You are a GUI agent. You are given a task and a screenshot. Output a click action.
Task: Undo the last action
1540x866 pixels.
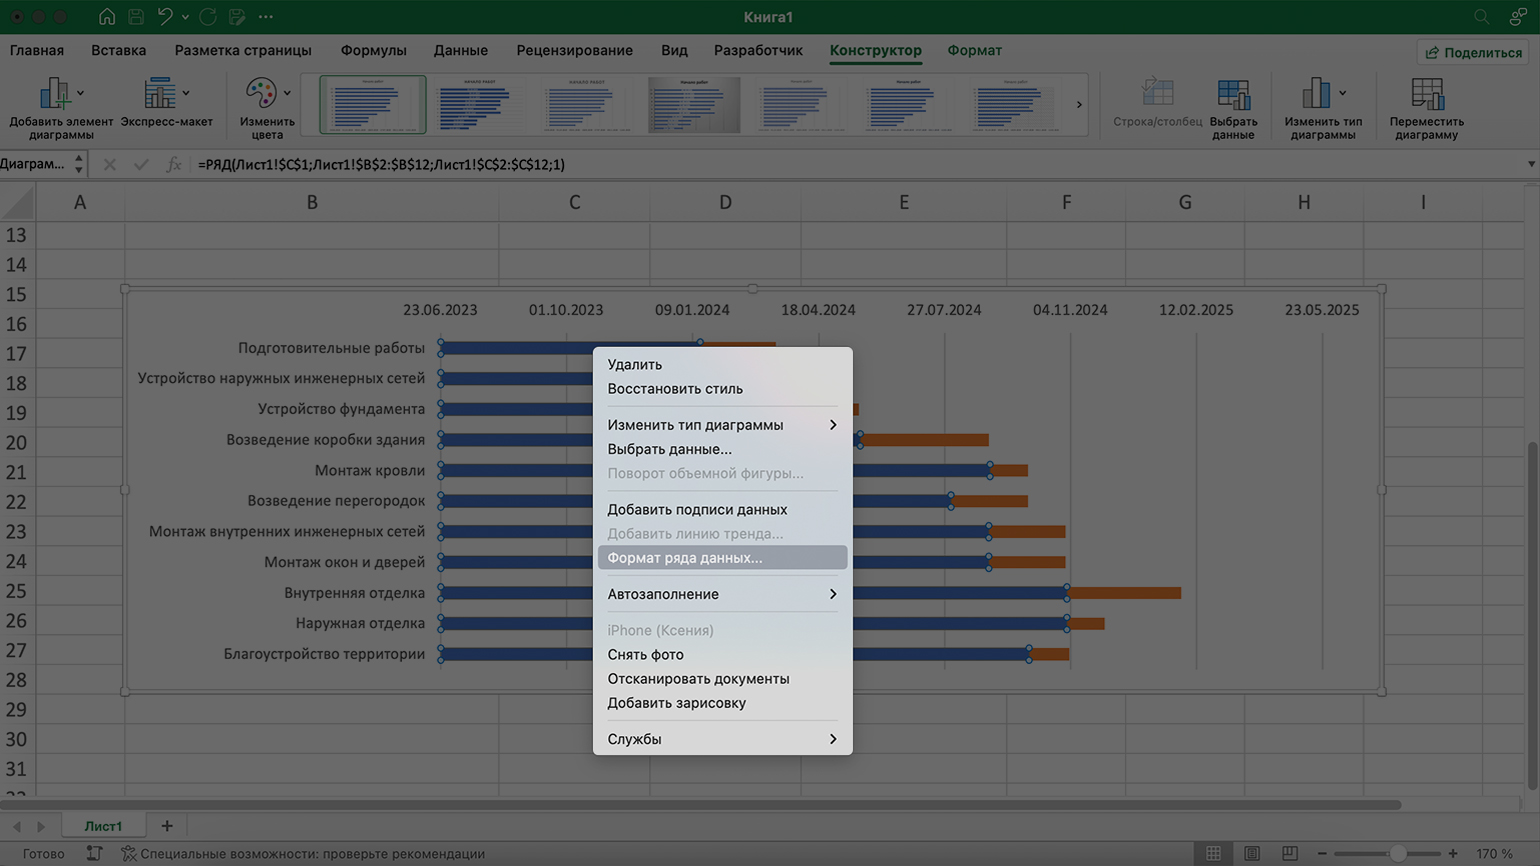(165, 17)
